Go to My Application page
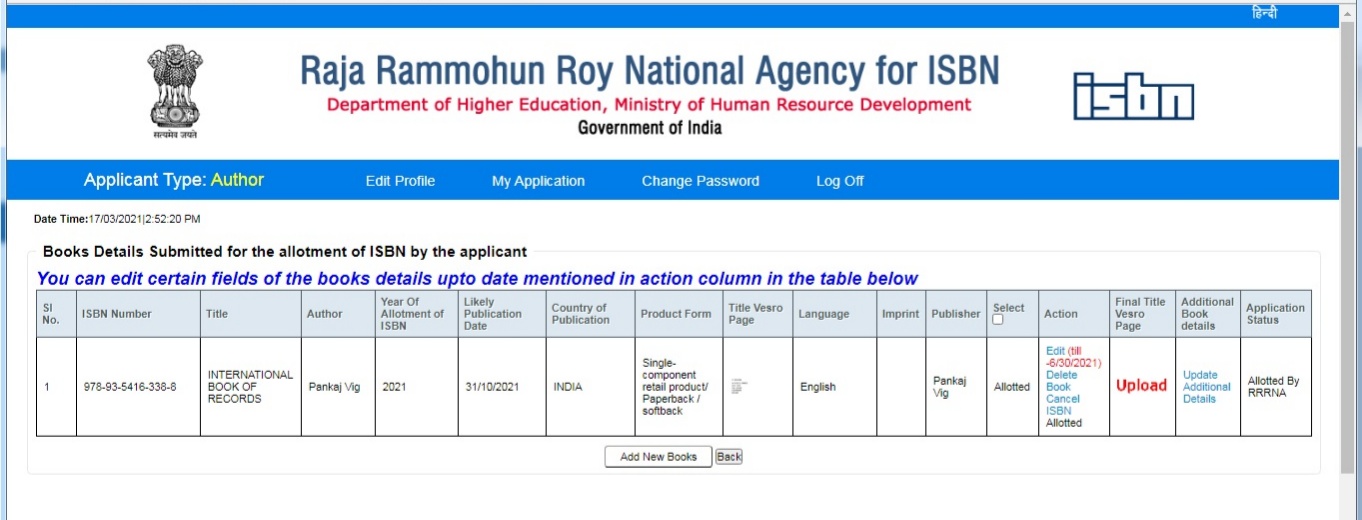Image resolution: width=1362 pixels, height=520 pixels. point(538,181)
